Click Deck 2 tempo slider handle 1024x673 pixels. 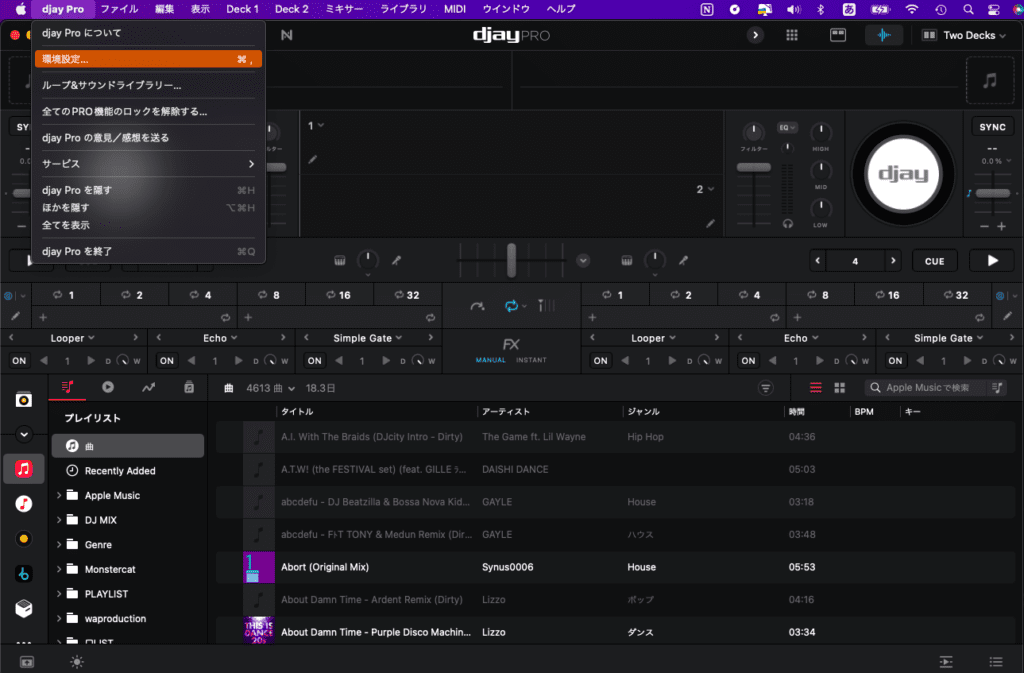(x=993, y=193)
